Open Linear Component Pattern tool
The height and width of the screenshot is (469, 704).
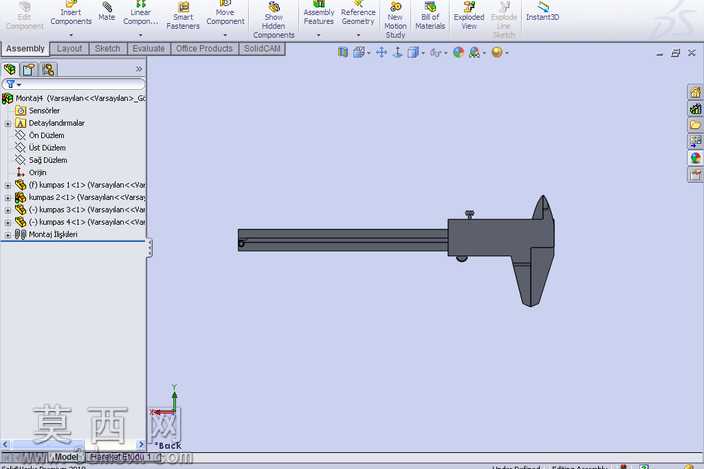click(140, 13)
